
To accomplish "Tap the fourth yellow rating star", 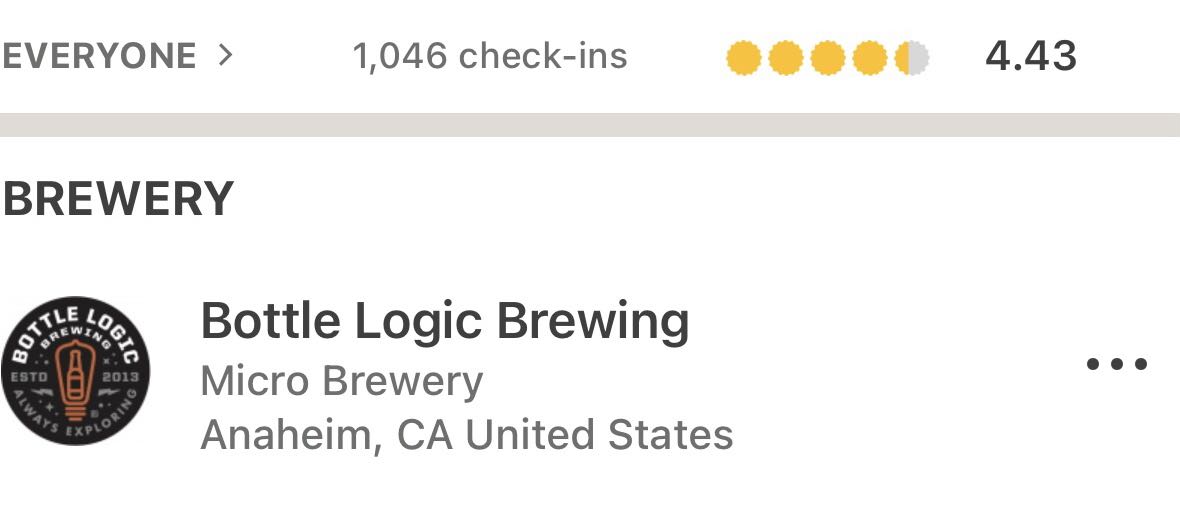I will 869,58.
